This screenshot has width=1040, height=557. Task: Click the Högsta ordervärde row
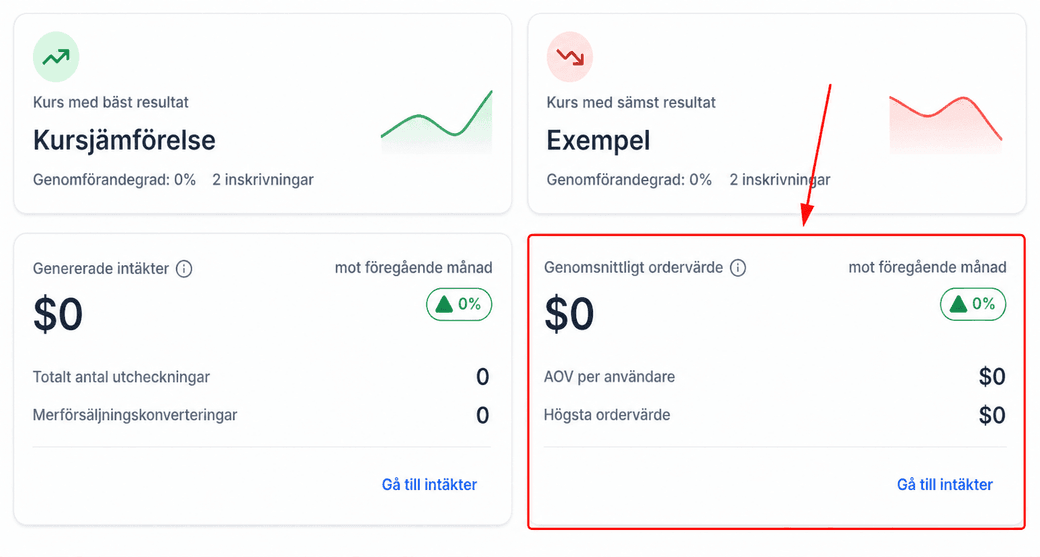click(775, 415)
